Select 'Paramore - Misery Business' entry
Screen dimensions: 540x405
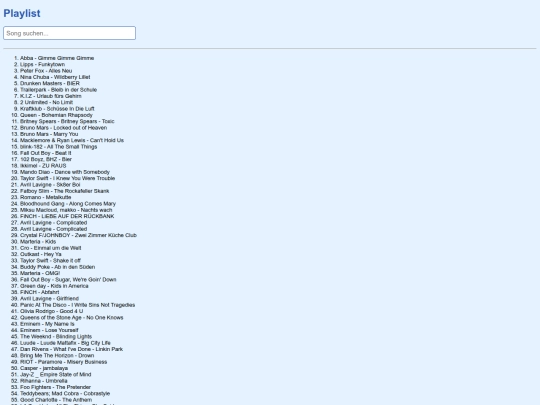click(63, 362)
